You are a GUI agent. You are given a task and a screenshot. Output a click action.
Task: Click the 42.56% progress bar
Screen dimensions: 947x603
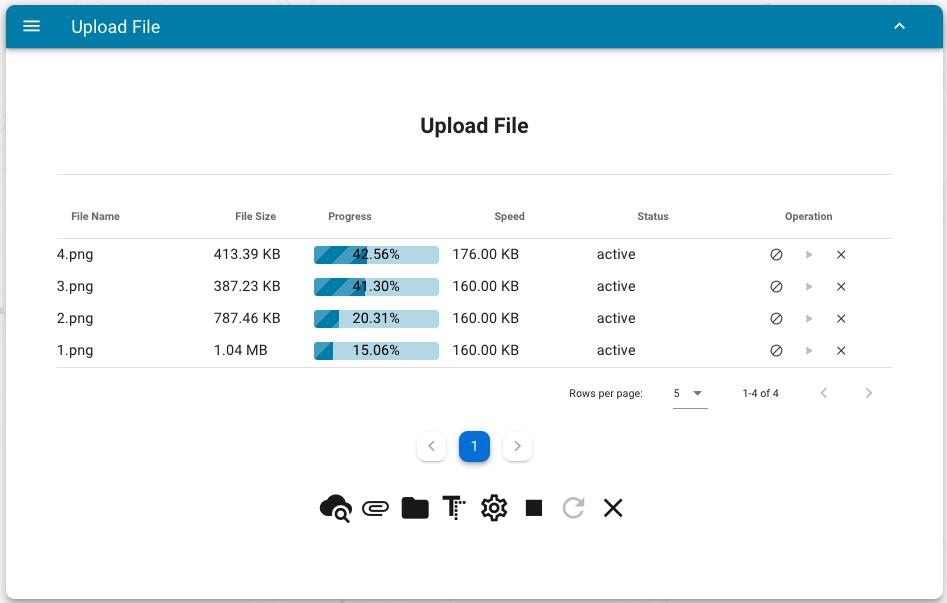tap(376, 254)
